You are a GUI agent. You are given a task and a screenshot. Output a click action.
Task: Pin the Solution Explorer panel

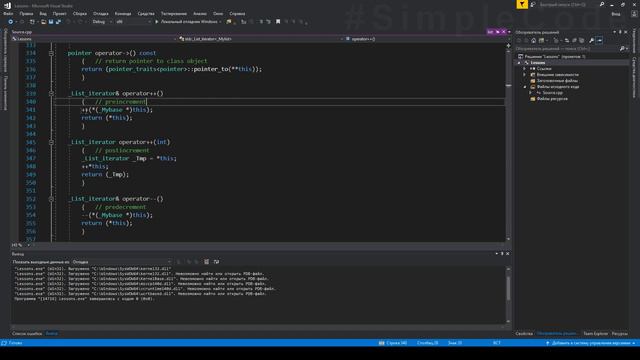(620, 32)
